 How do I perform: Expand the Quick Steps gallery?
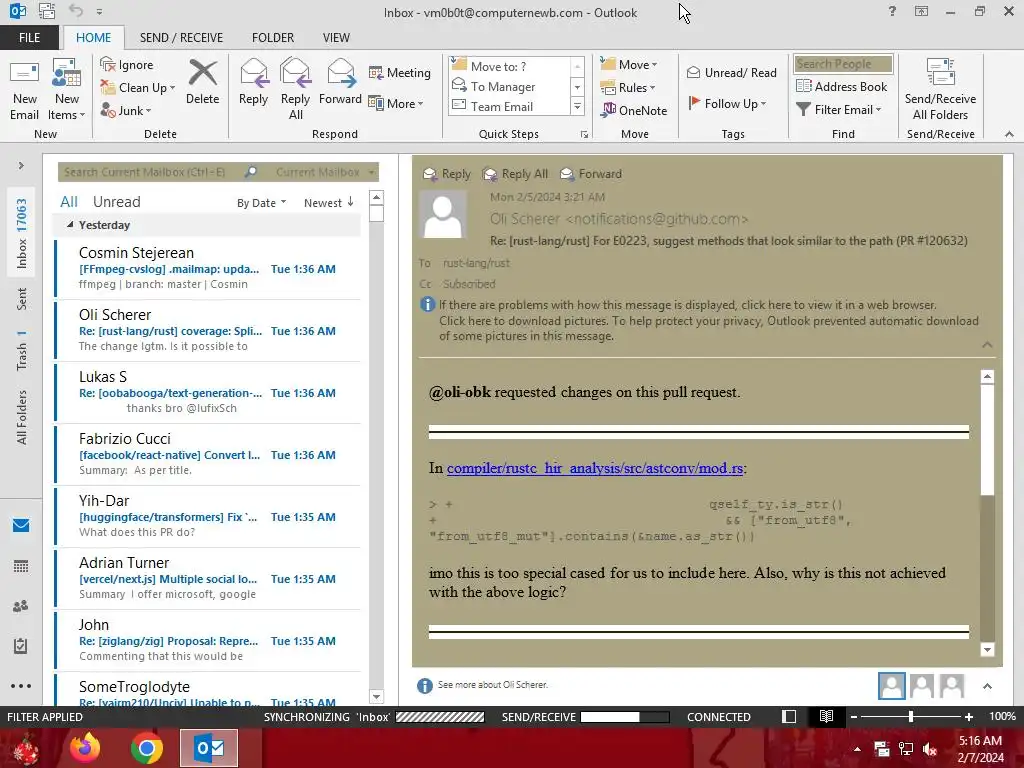(577, 106)
